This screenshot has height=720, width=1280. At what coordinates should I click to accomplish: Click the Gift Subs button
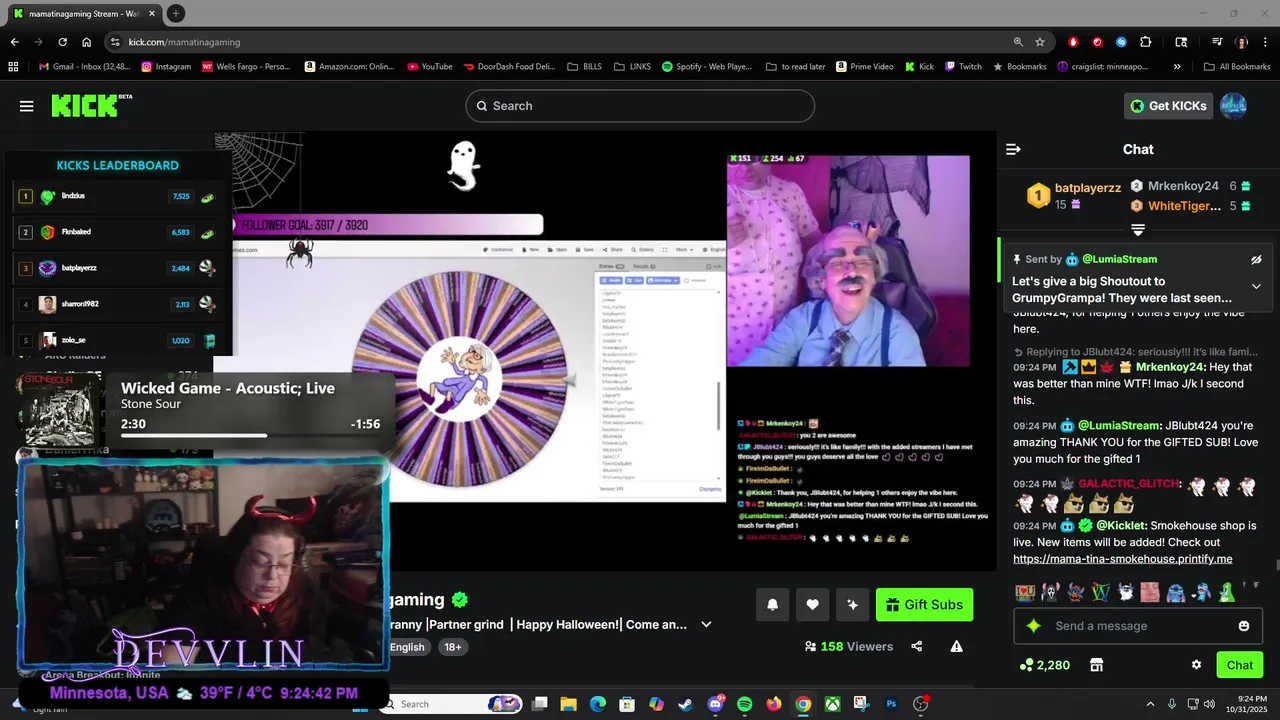(x=924, y=604)
